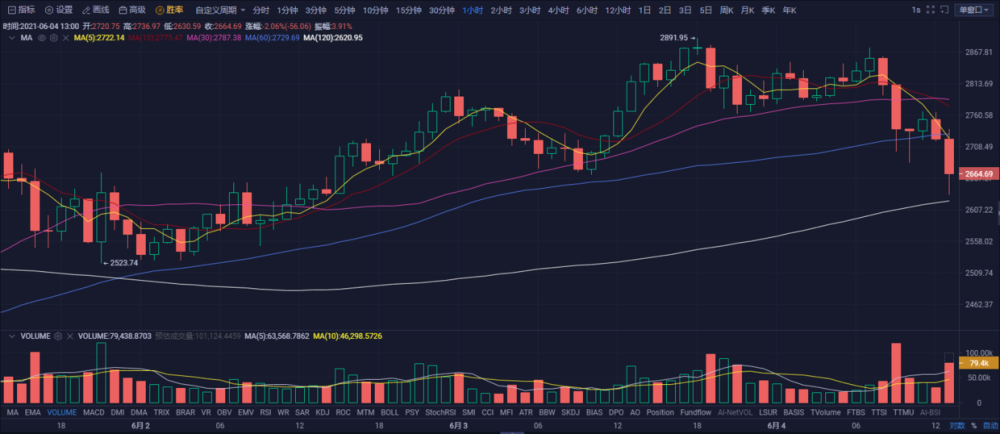Screen dimensions: 1000x434
Task: Select the 12小时 timeframe
Action: coord(619,10)
